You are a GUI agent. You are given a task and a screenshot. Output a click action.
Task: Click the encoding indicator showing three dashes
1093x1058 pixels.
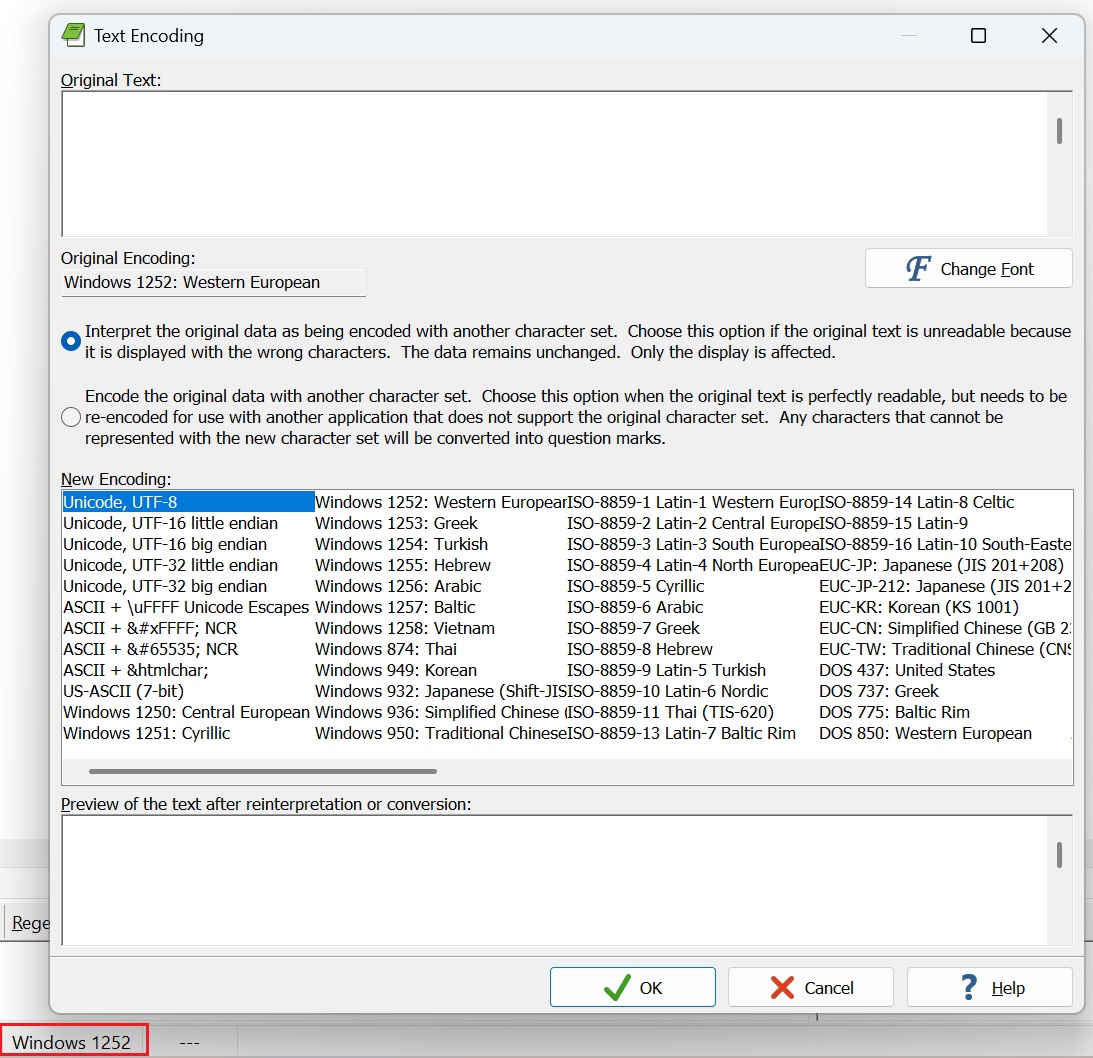[188, 1040]
